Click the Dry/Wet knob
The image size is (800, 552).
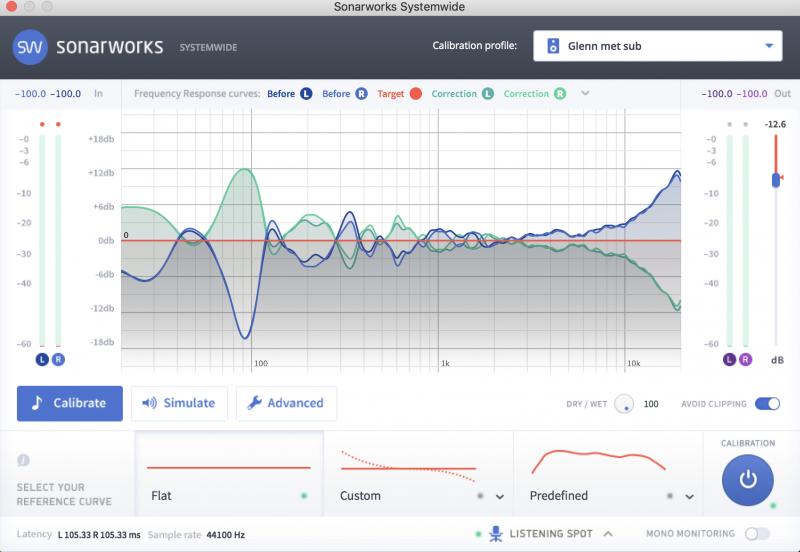point(624,404)
